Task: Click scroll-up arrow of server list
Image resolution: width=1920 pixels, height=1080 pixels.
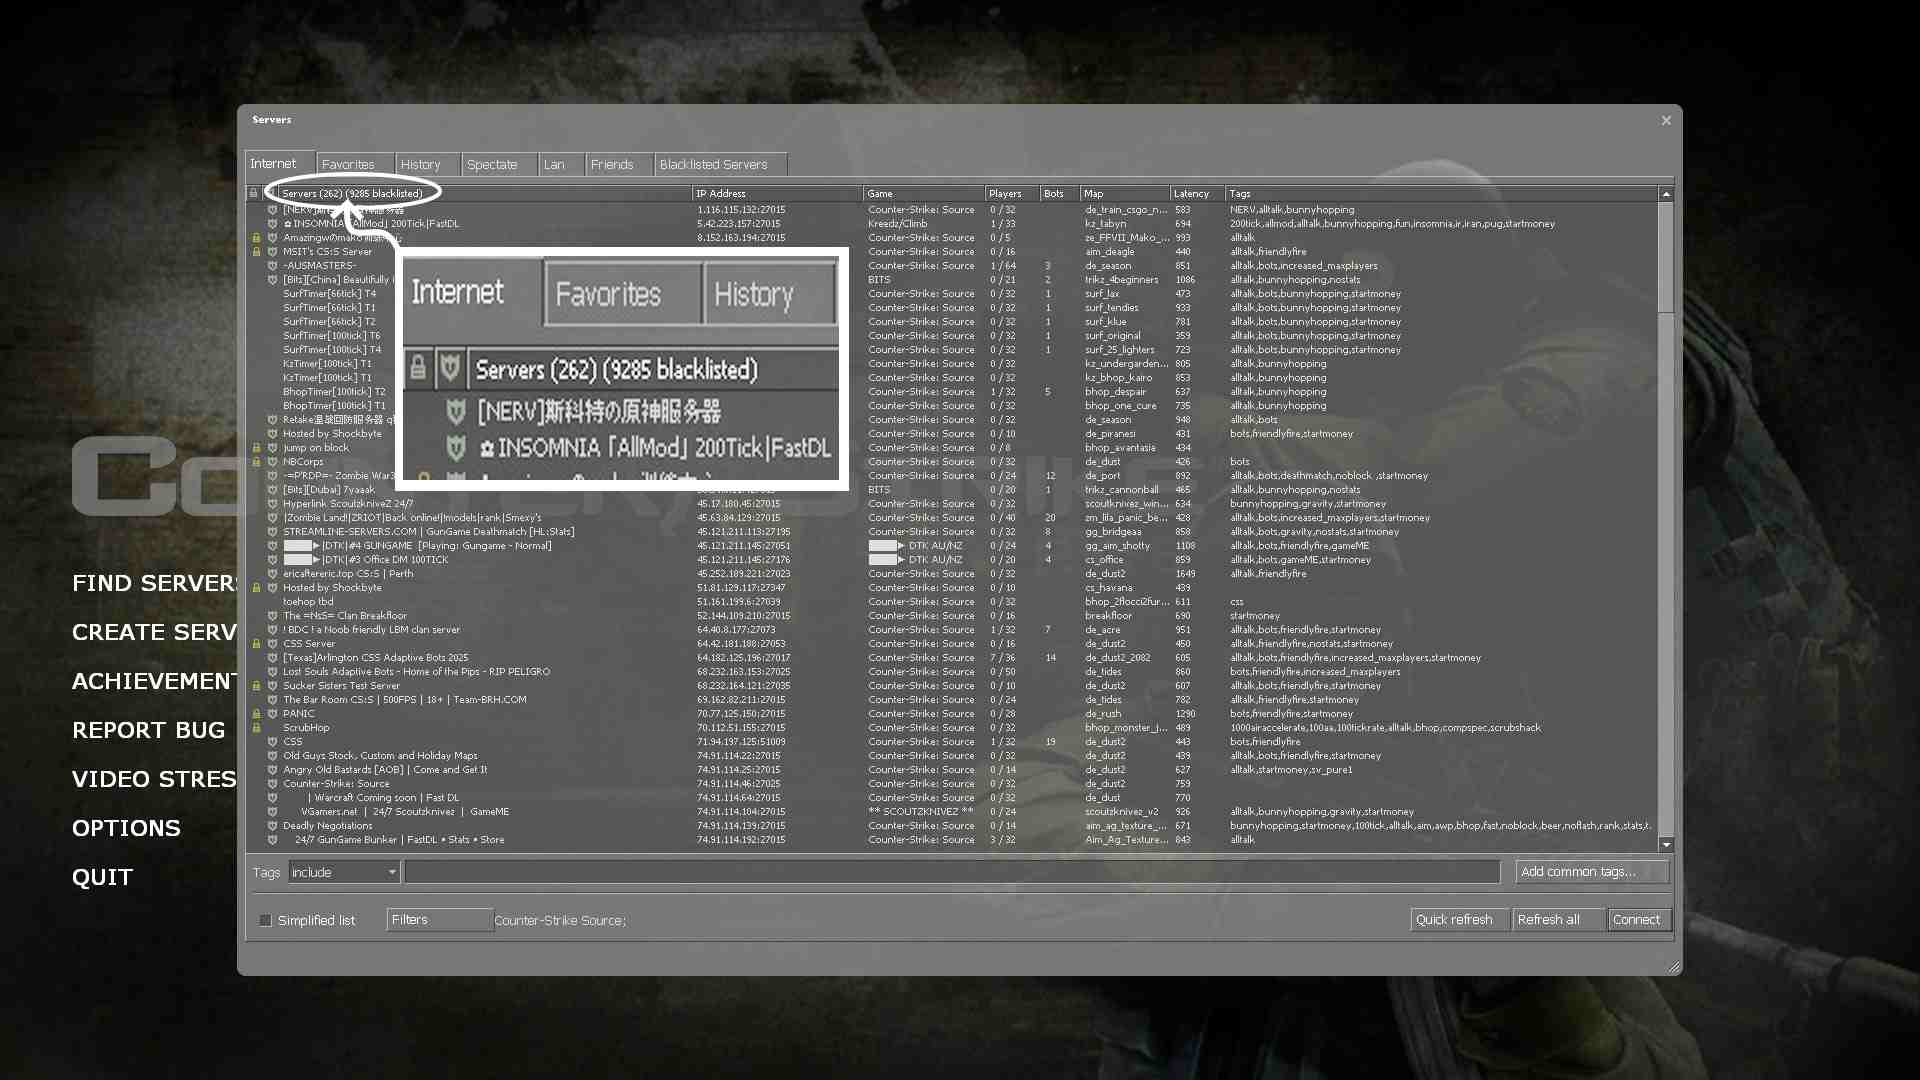Action: [1666, 194]
